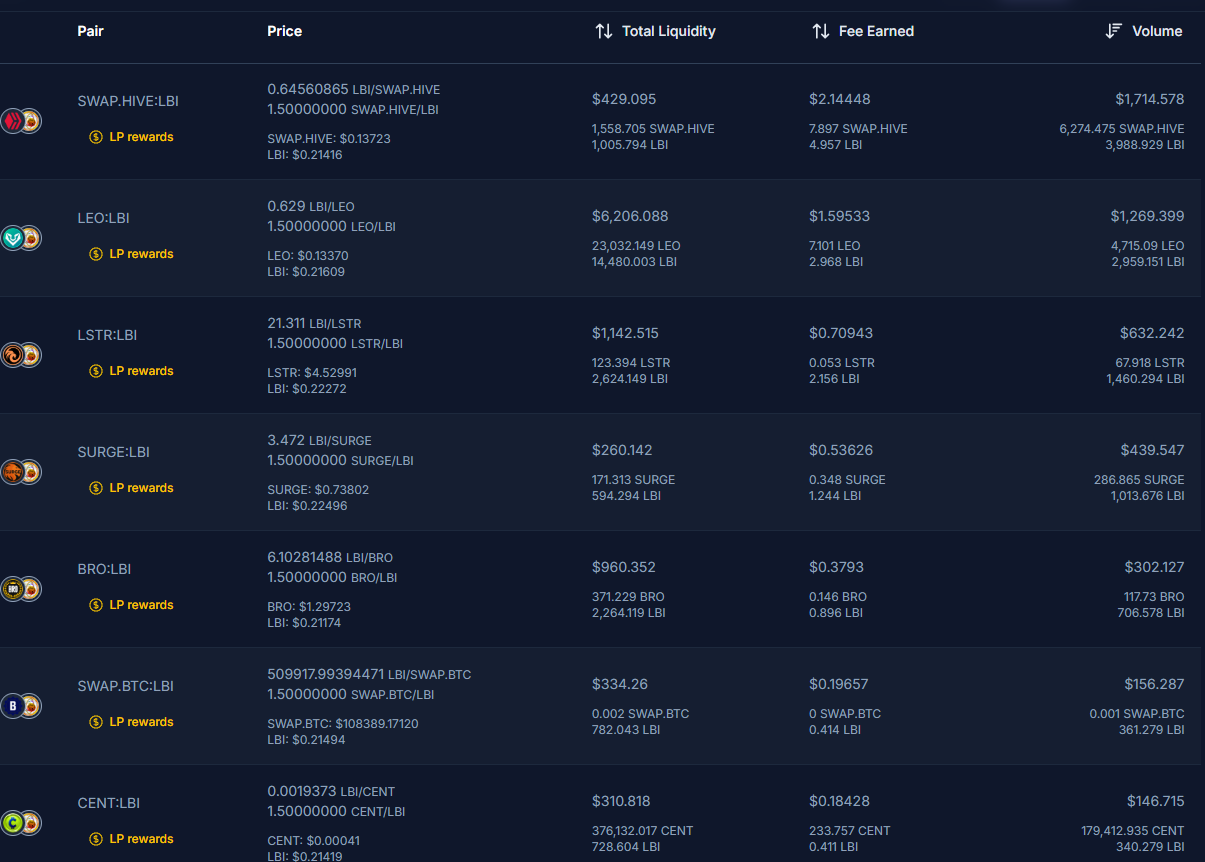
Task: Toggle Volume column sort order
Action: click(1144, 31)
